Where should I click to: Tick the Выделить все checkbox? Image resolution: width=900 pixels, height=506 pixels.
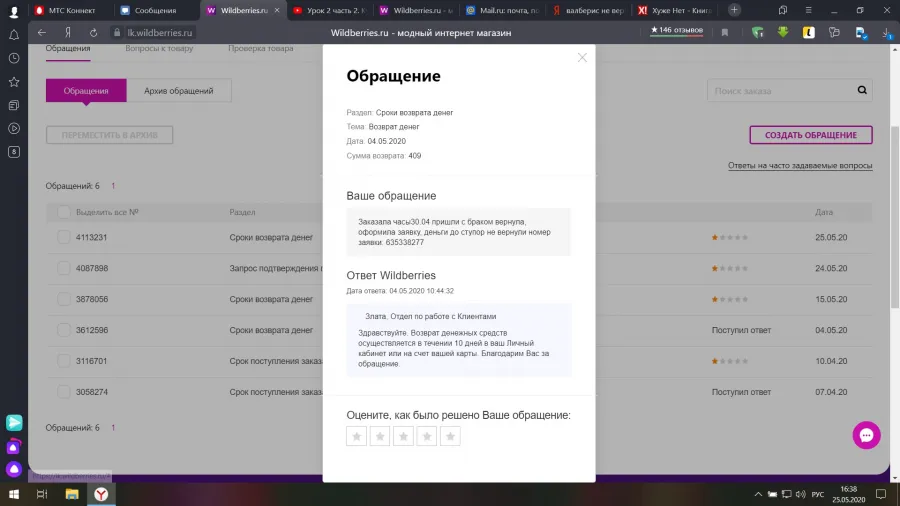coord(64,212)
